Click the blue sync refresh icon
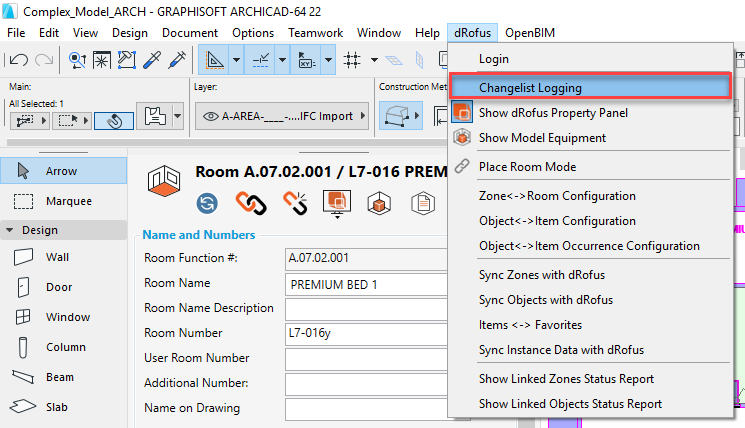This screenshot has height=428, width=745. pos(208,203)
